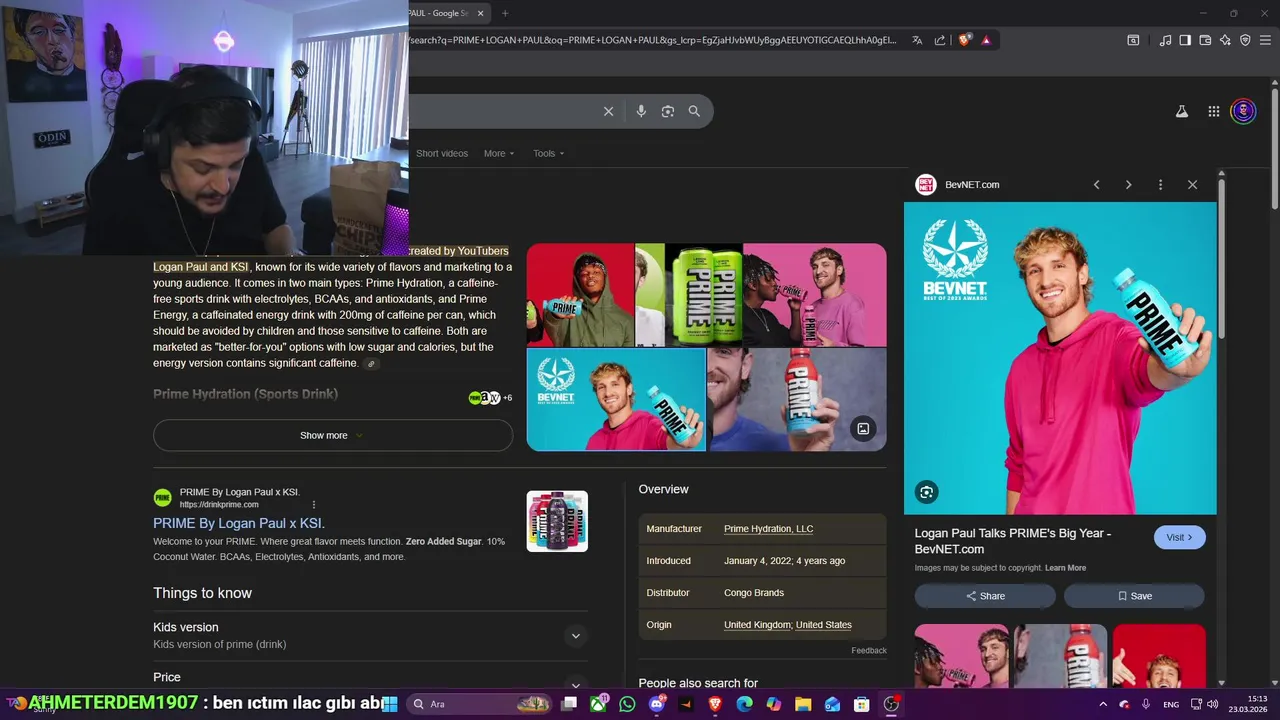Screen dimensions: 1280x720
Task: Close the PAUL Google Search tab
Action: (x=481, y=13)
